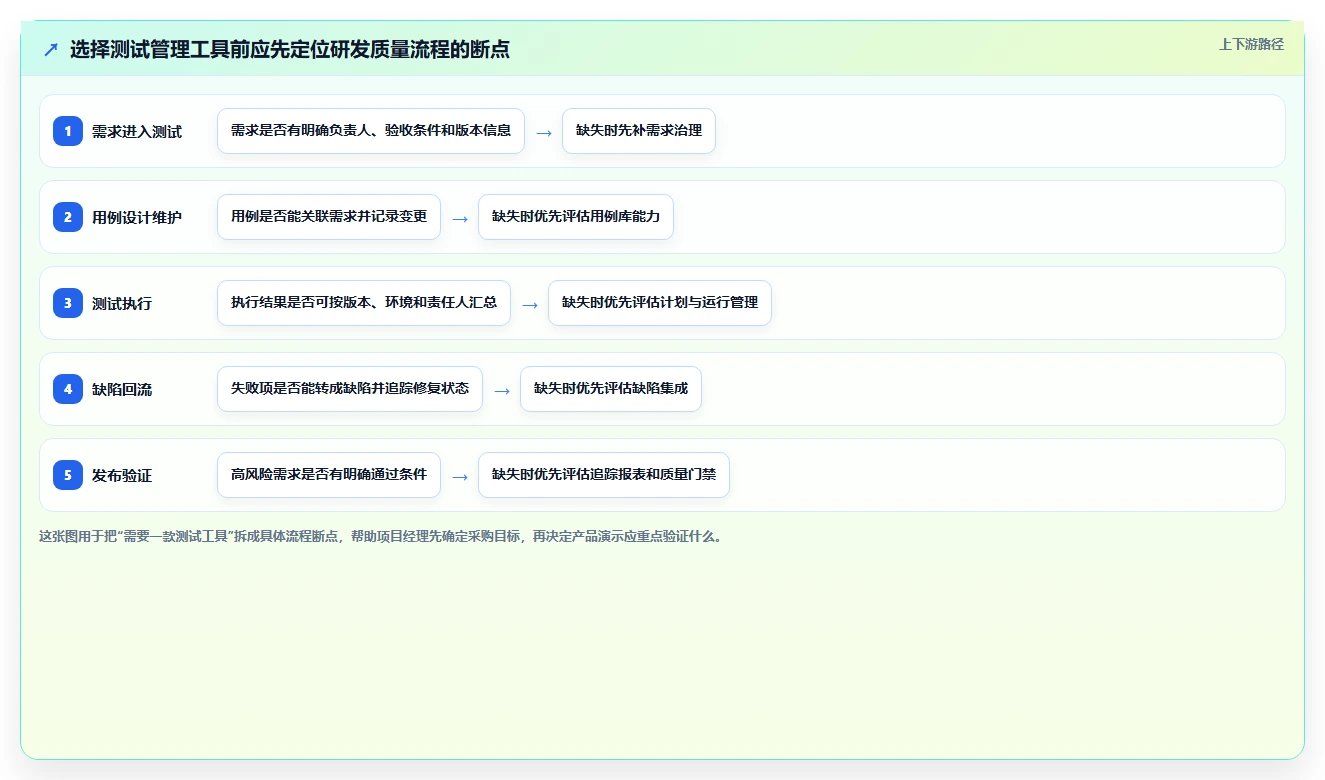Click the 上下游路径 label
This screenshot has height=780, width=1325.
coord(1251,44)
